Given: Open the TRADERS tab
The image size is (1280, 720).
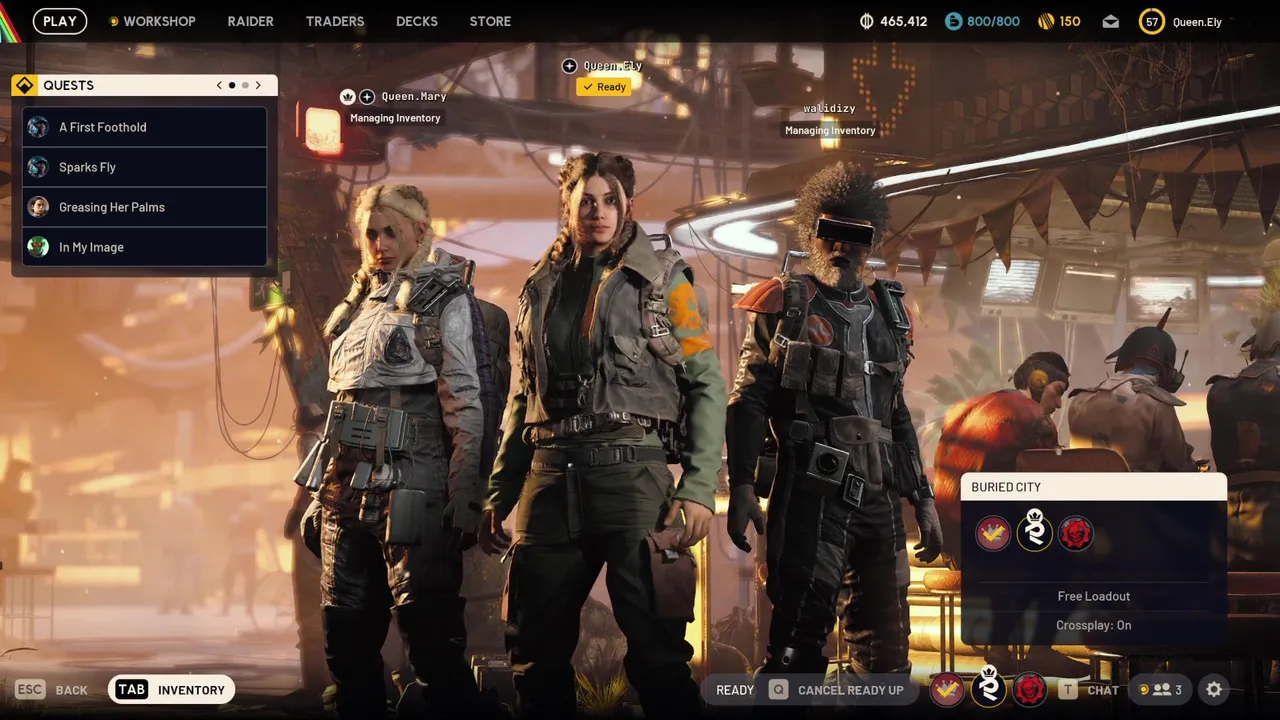Looking at the screenshot, I should 335,21.
